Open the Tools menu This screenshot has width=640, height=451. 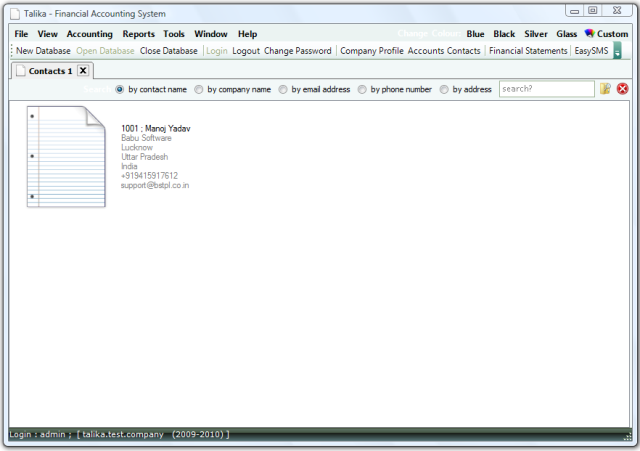(x=174, y=34)
